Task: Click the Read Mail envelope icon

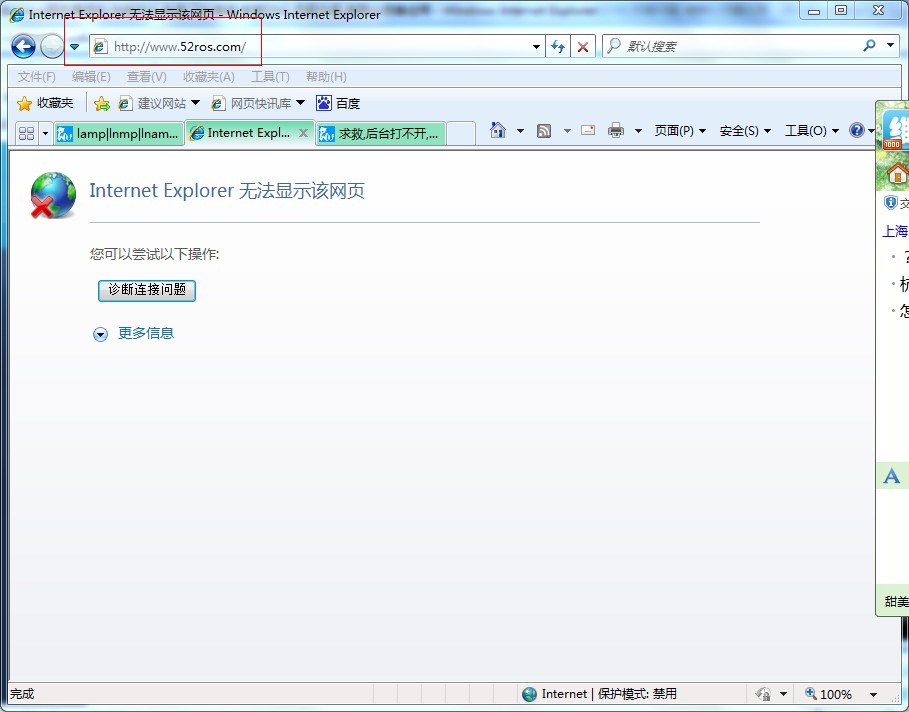Action: [x=588, y=130]
